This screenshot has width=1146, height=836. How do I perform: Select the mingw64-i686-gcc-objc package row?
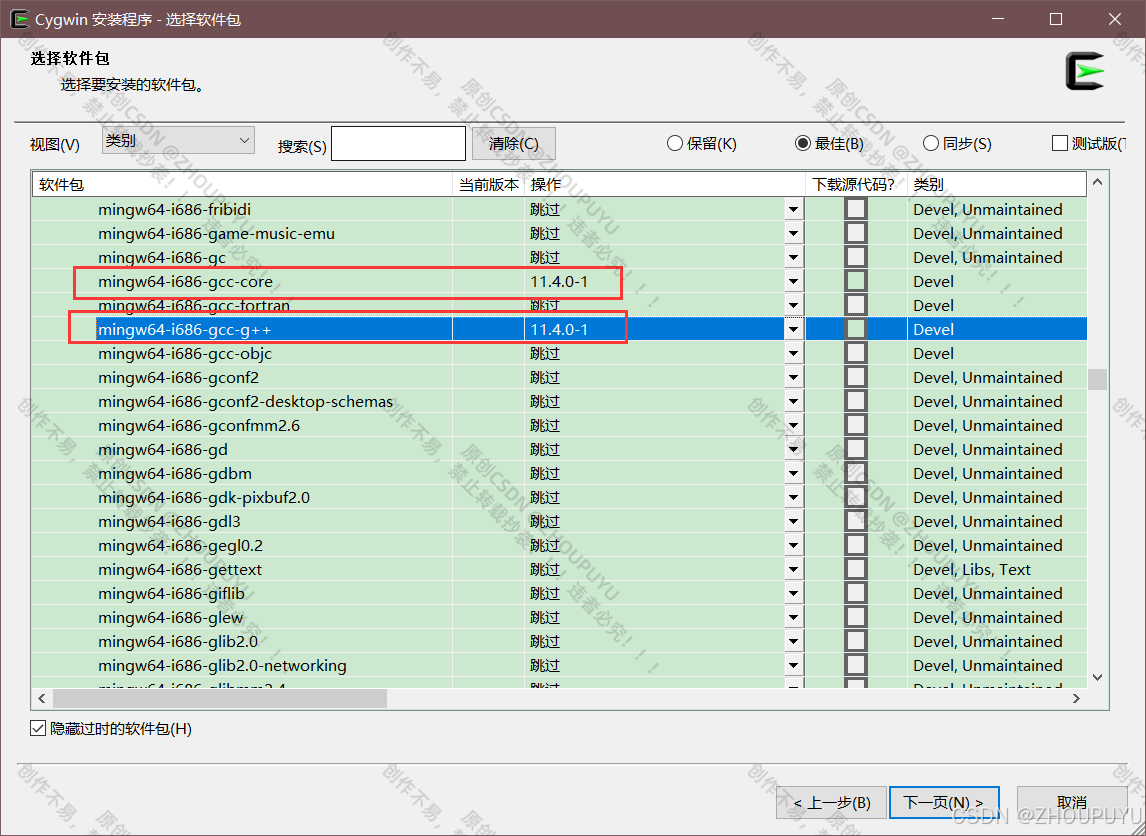tap(559, 354)
